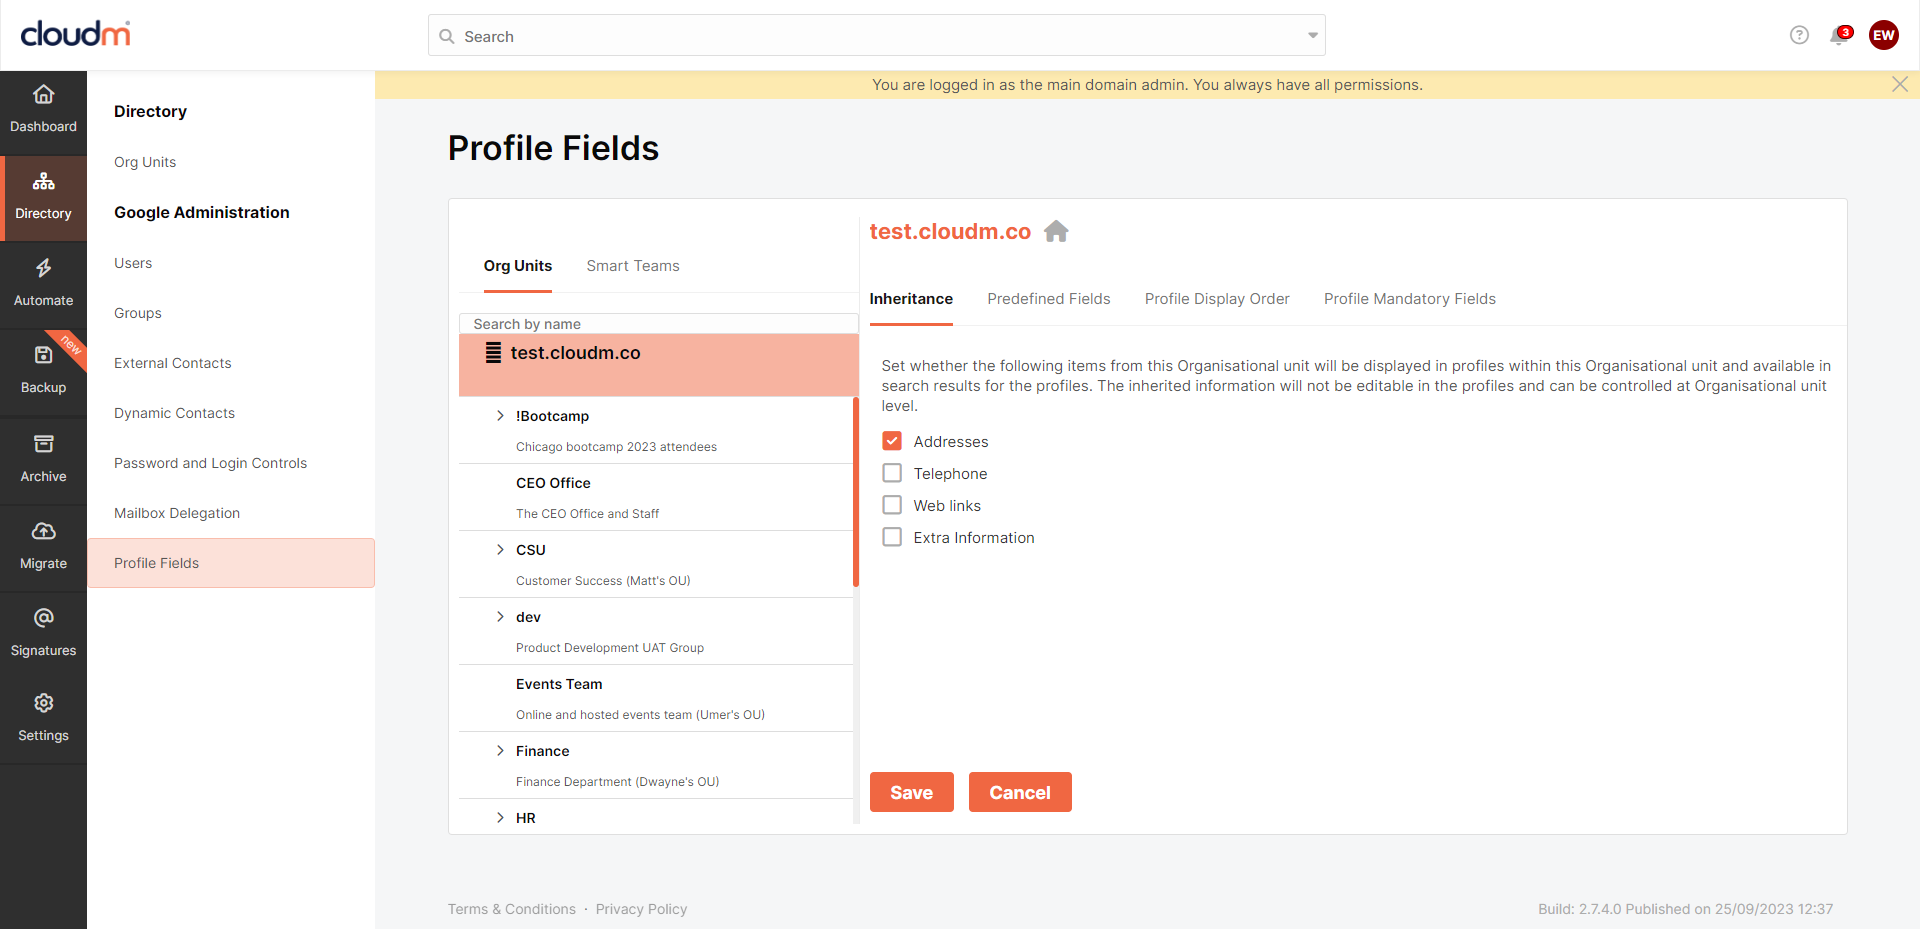
Task: Select the CEO Office org unit
Action: click(x=656, y=497)
